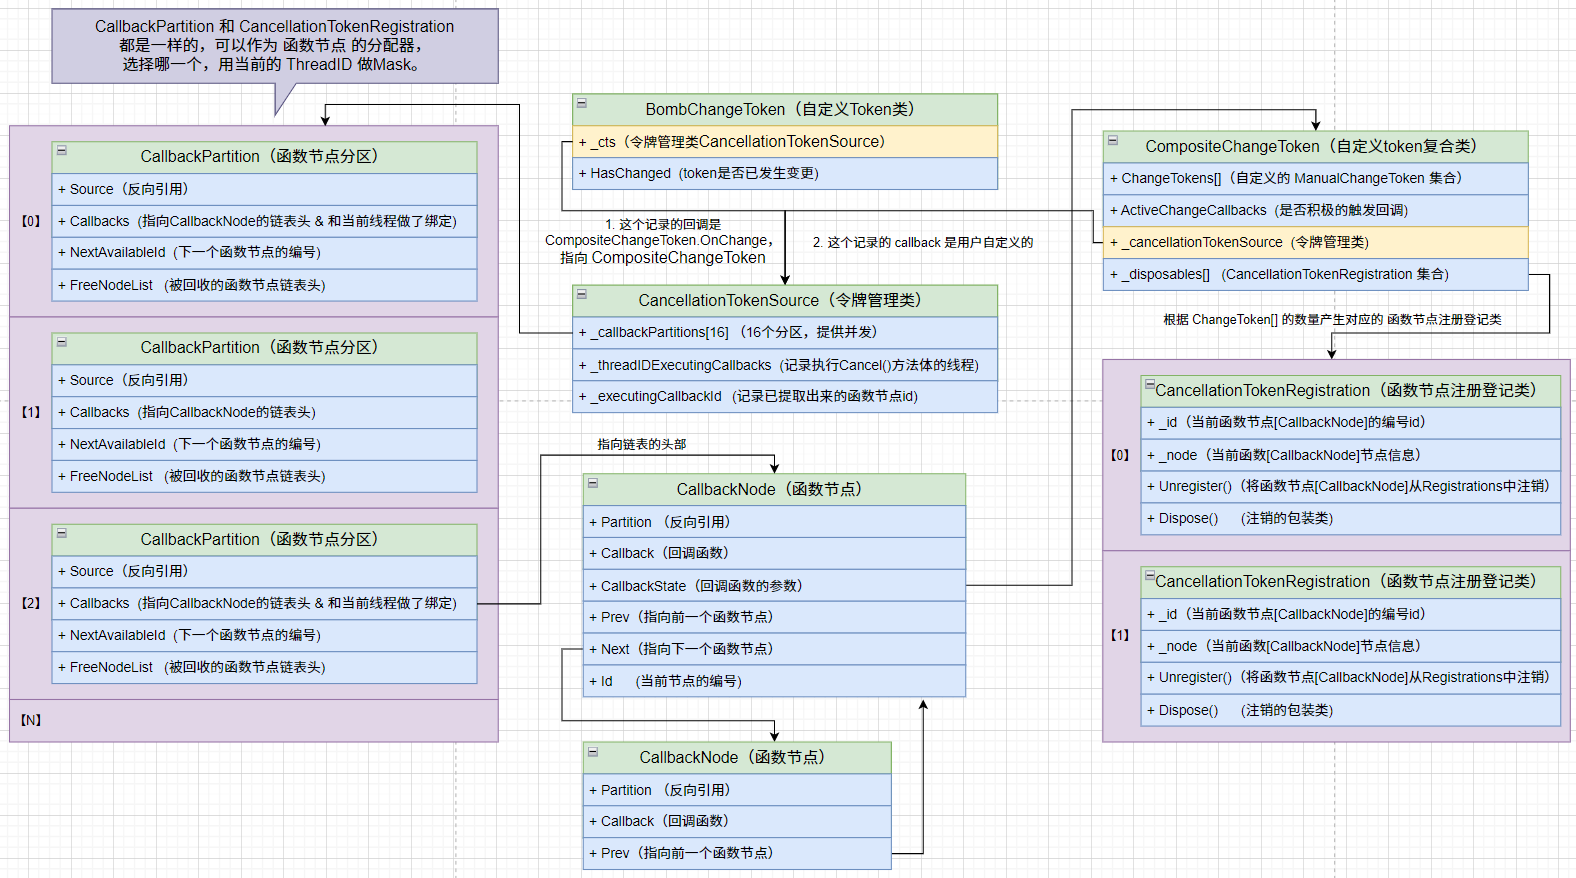
Task: Select the ActiveChangeCallbacks row
Action: pos(1315,210)
